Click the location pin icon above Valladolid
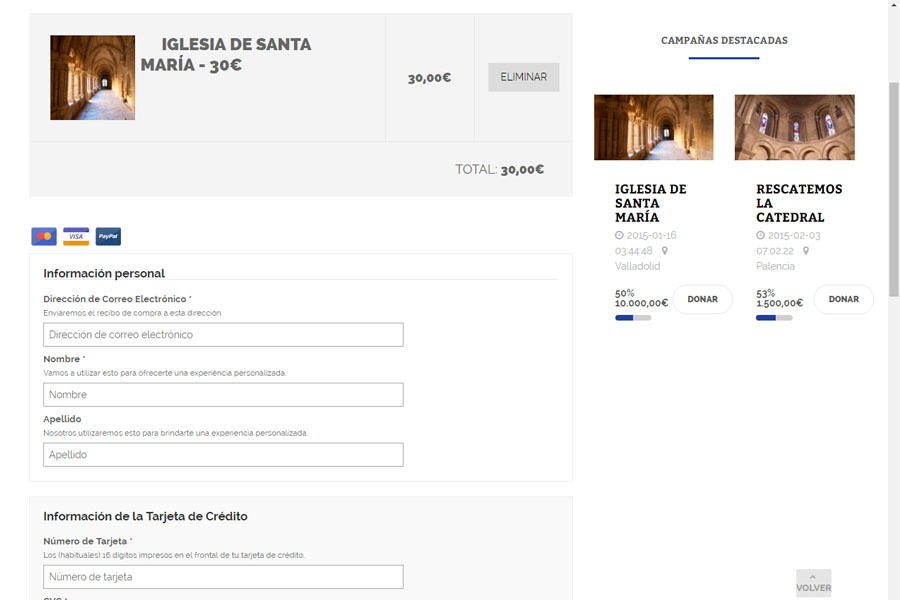Screen dimensions: 900x600 [664, 251]
